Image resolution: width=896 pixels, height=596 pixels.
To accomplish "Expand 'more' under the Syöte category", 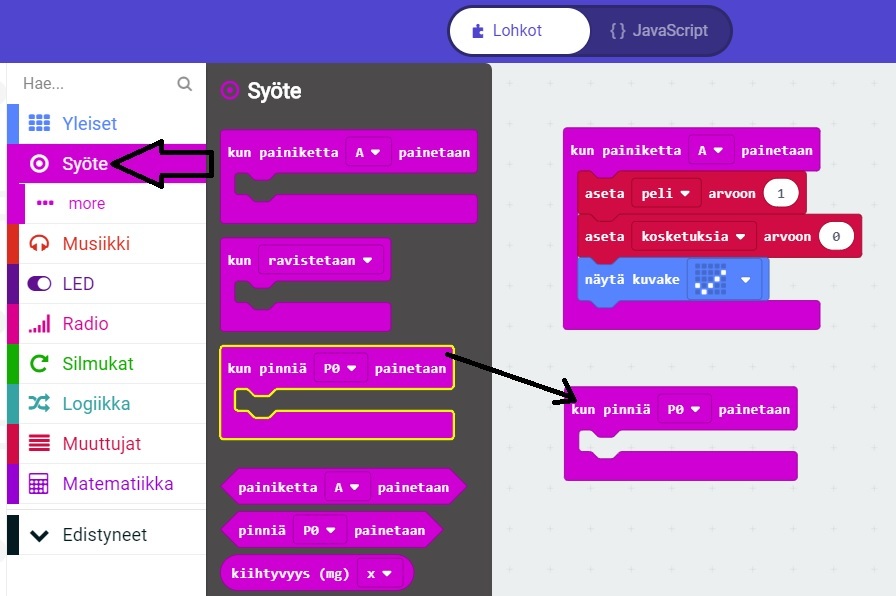I will [85, 203].
